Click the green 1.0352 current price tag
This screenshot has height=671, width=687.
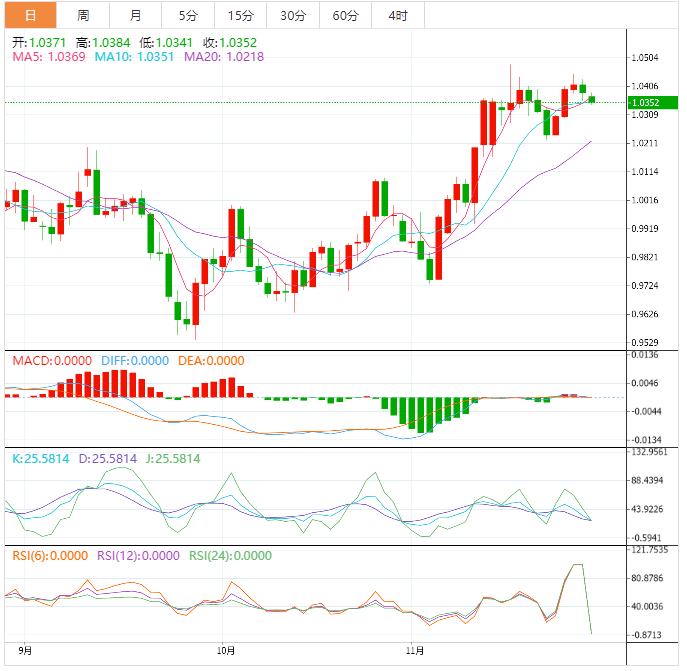click(643, 102)
